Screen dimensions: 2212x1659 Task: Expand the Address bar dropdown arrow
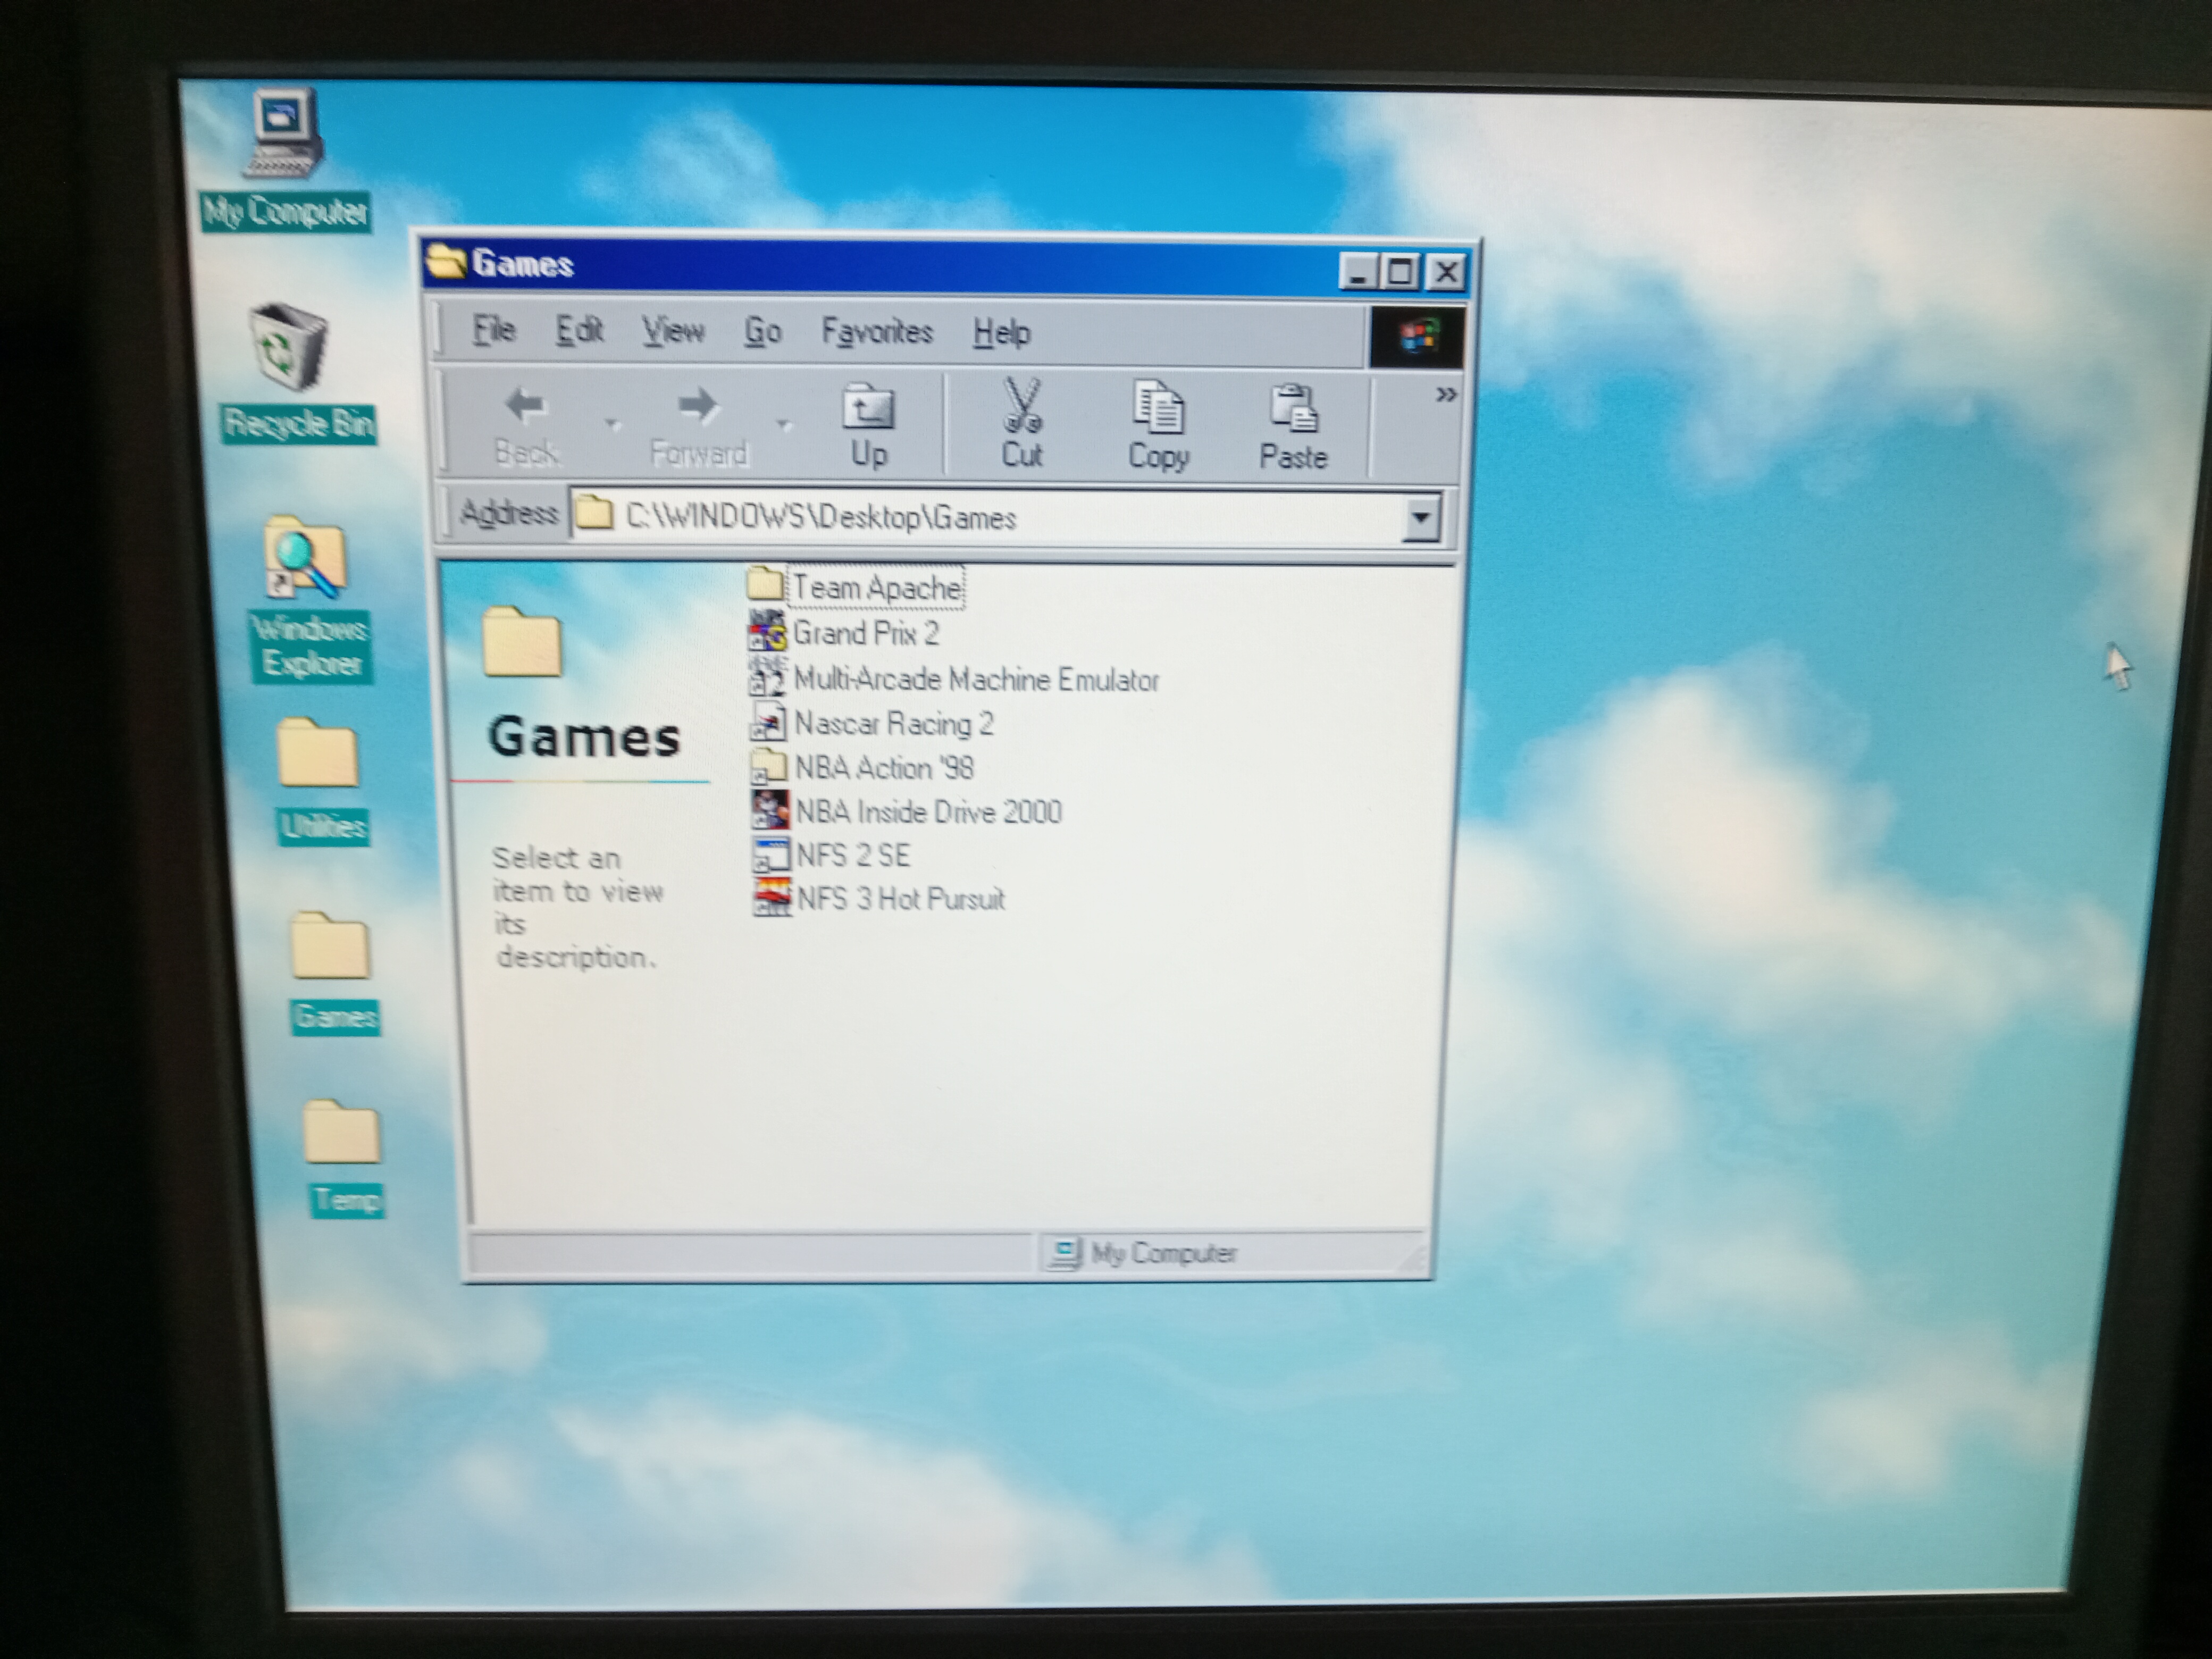click(x=1420, y=517)
